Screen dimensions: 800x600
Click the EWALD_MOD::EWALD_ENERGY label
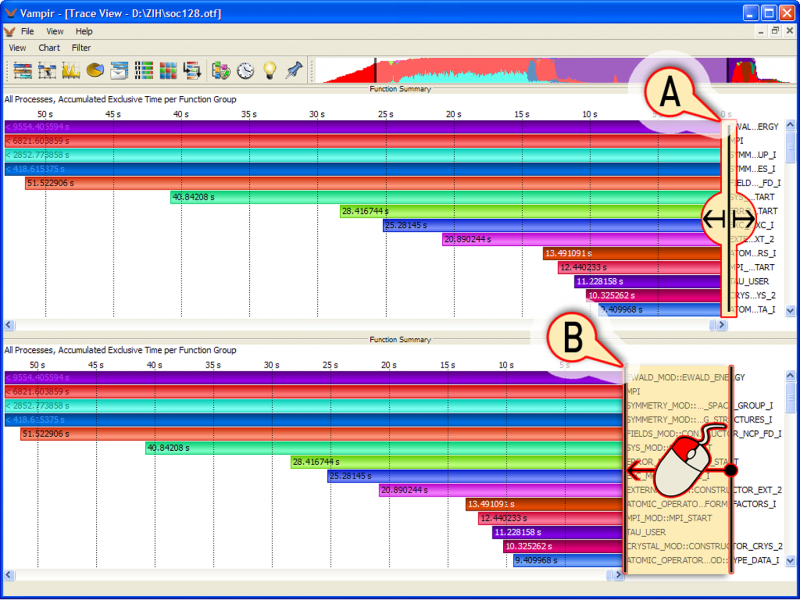tap(686, 378)
